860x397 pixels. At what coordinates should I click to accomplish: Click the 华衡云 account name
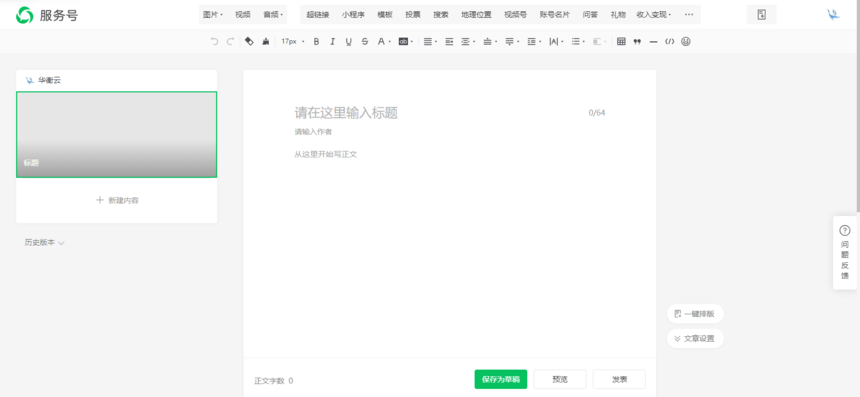tap(49, 80)
